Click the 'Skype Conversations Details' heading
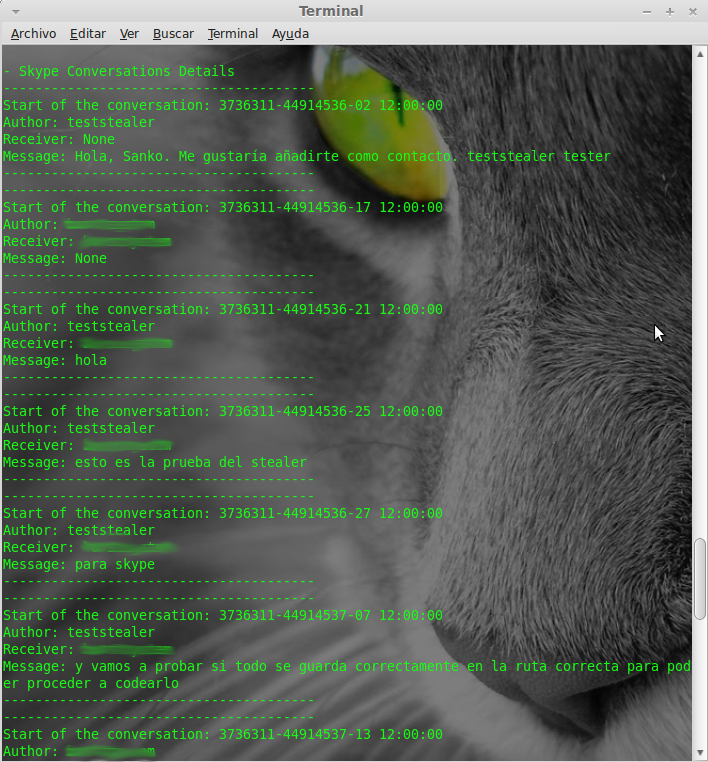 (x=126, y=72)
